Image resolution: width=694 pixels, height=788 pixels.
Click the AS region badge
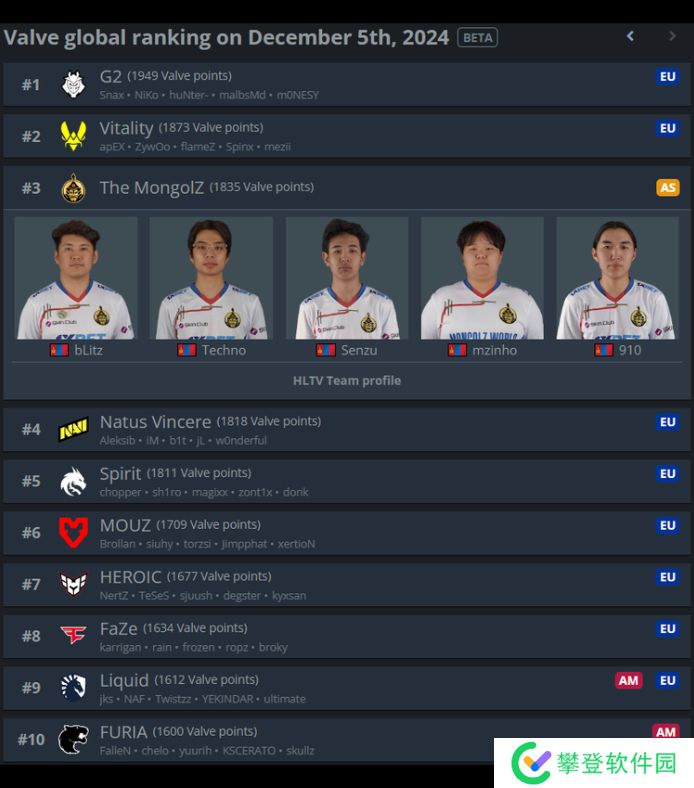668,187
